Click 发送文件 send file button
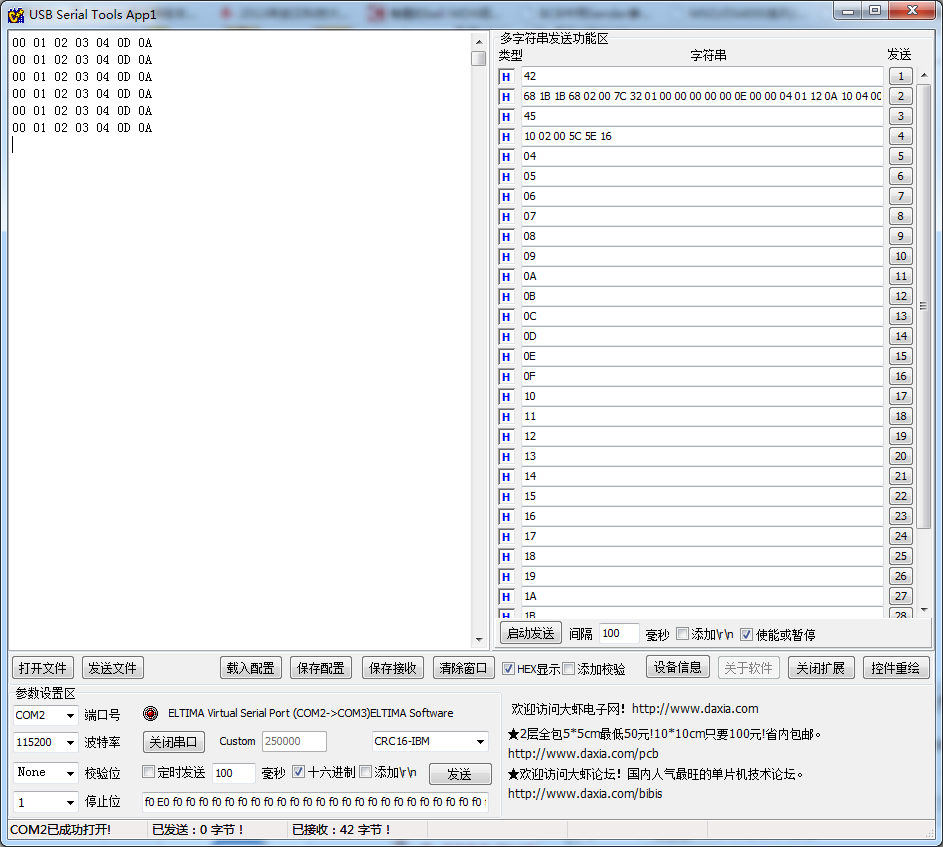 point(112,668)
